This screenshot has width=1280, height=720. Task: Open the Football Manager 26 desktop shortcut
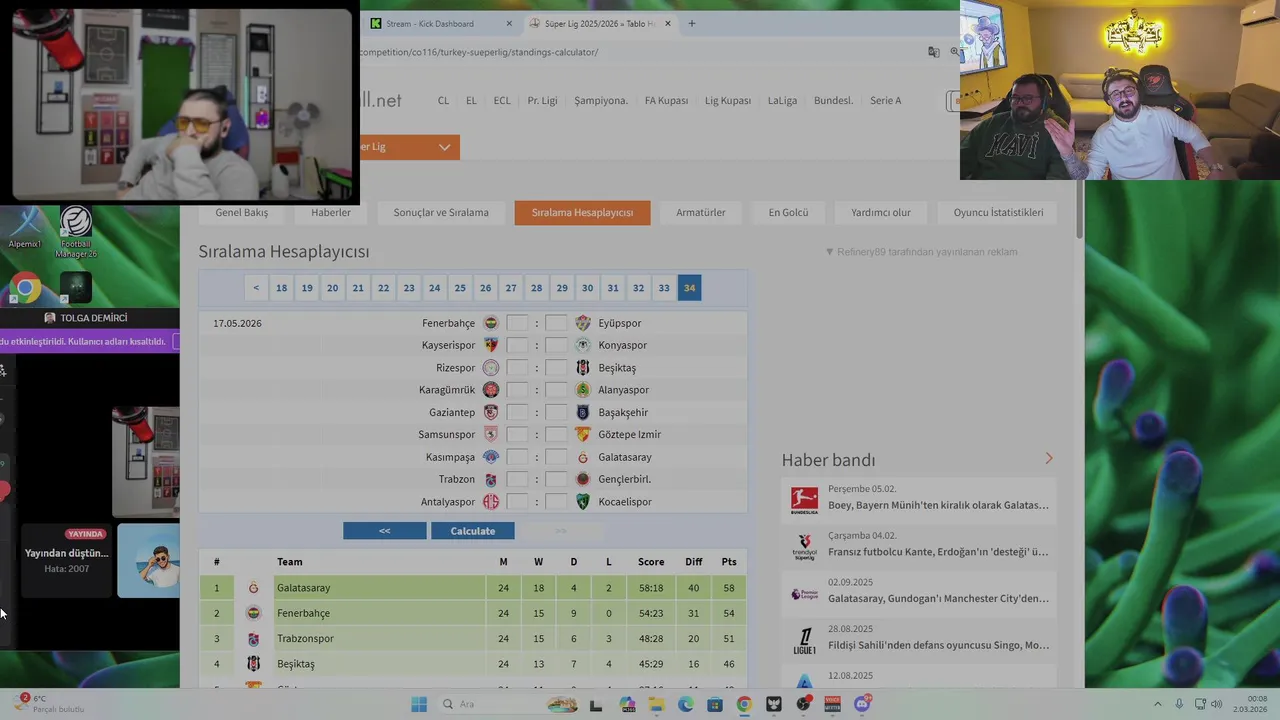[x=76, y=233]
